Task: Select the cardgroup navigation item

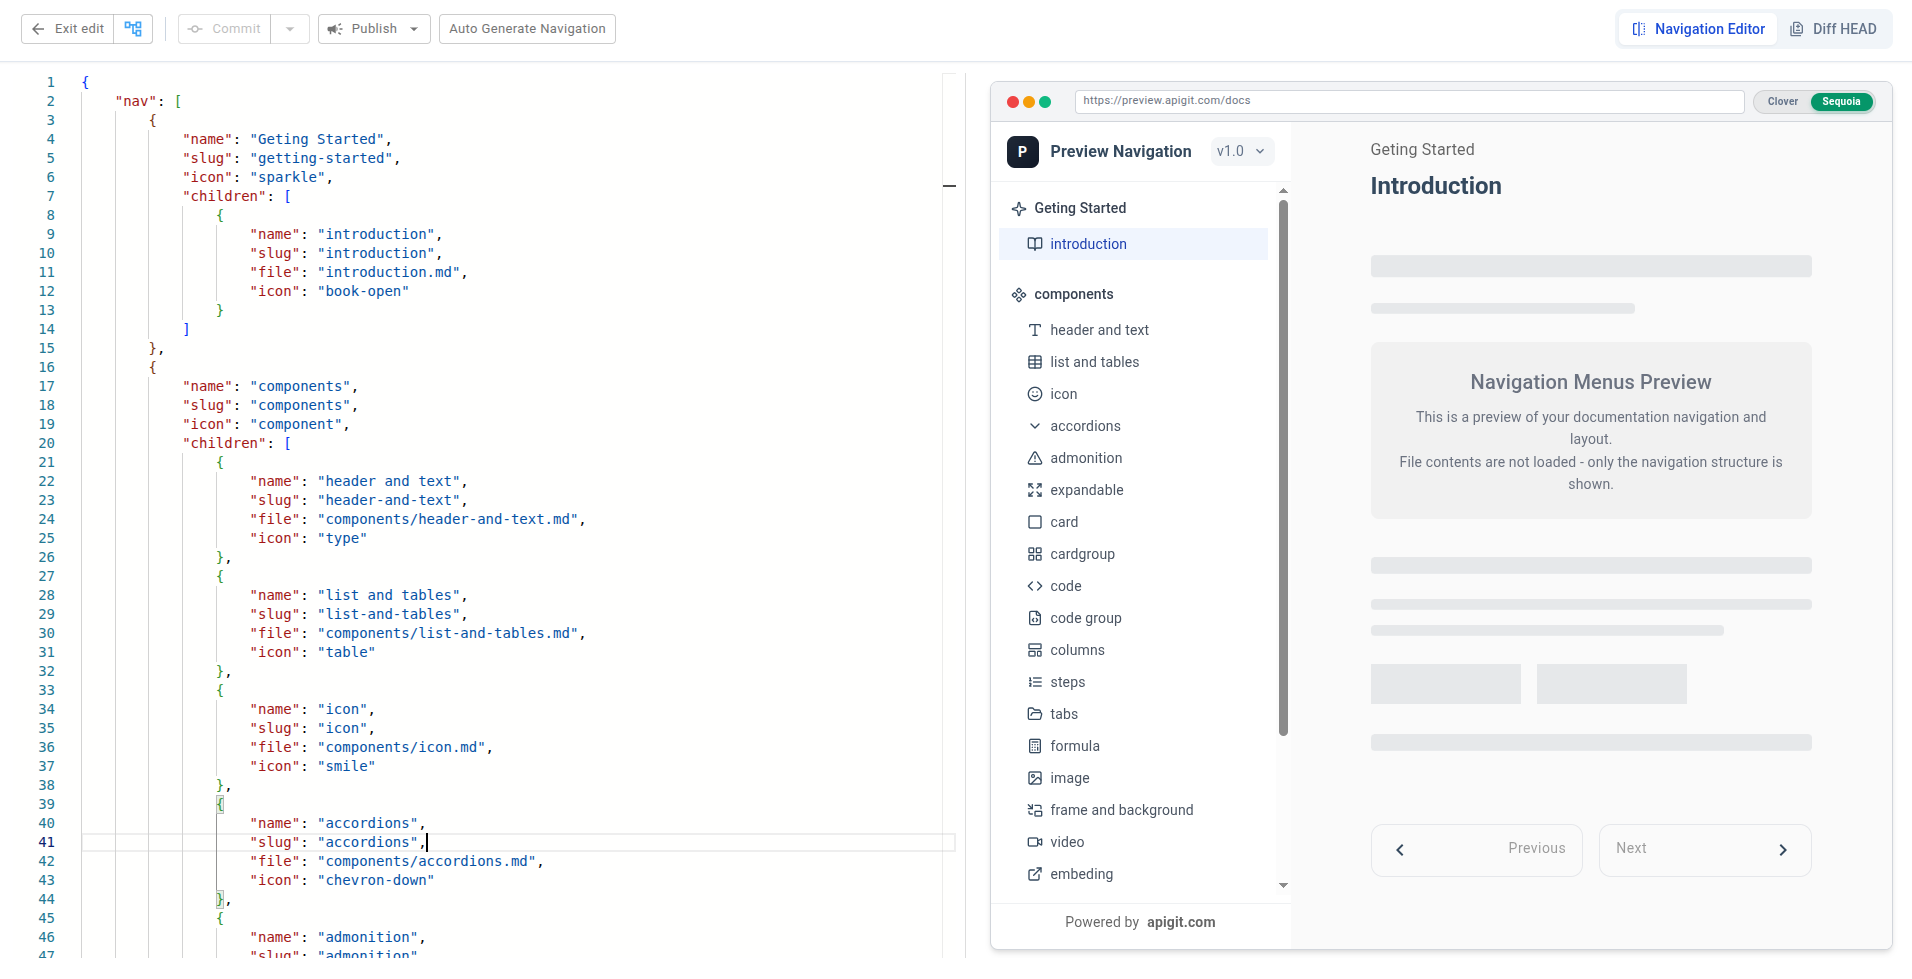Action: 1133,554
